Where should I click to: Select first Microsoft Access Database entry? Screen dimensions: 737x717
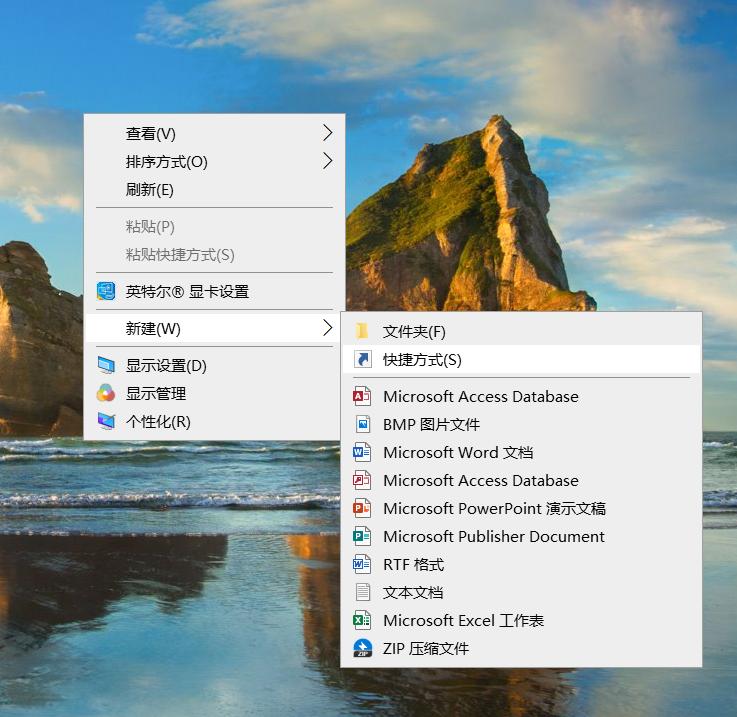tap(521, 396)
